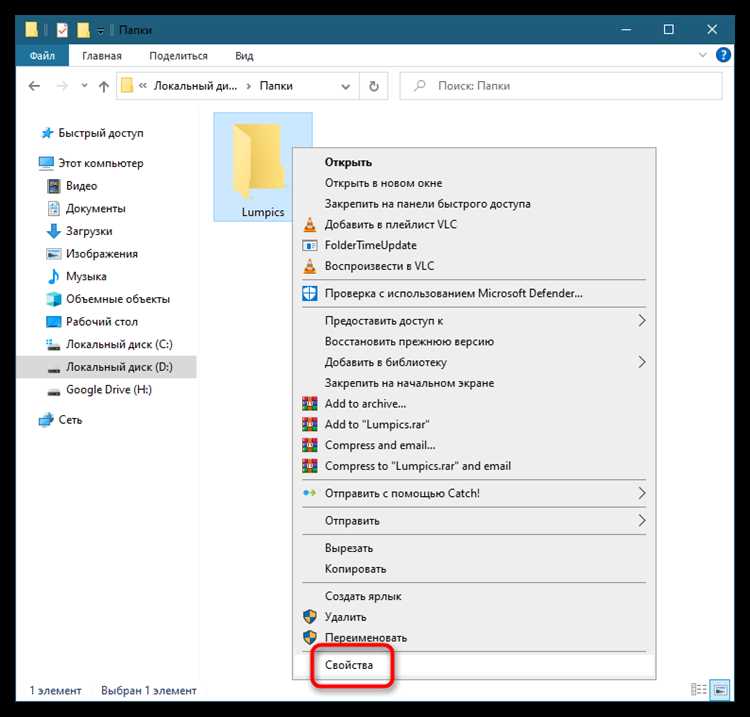Open Документы in navigation pane
The image size is (750, 717).
coord(96,209)
